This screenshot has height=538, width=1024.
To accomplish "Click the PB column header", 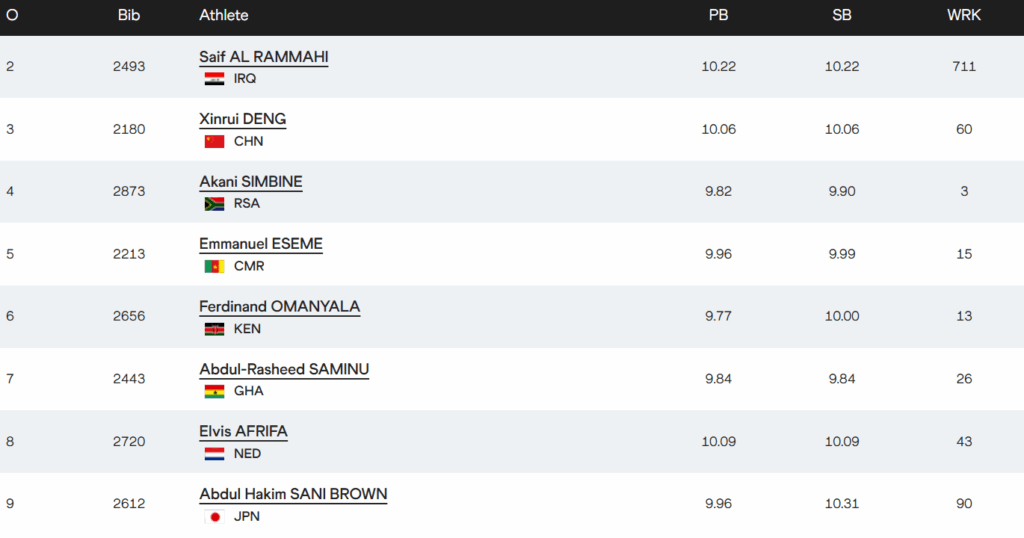I will pos(718,15).
